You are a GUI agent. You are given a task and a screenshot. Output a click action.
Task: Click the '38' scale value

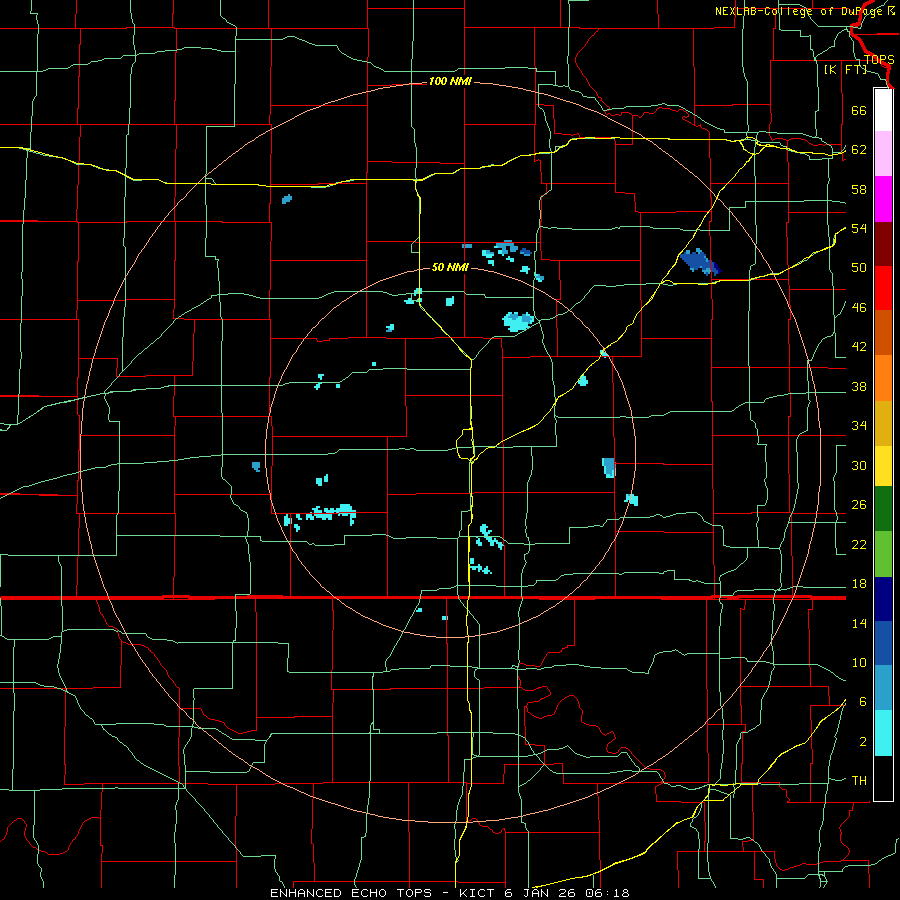pos(859,386)
